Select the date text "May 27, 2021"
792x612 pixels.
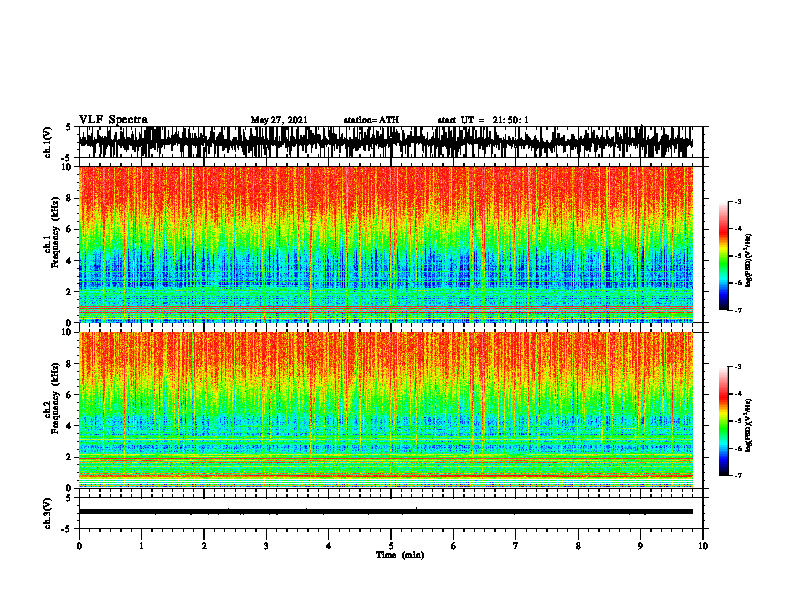tap(279, 120)
